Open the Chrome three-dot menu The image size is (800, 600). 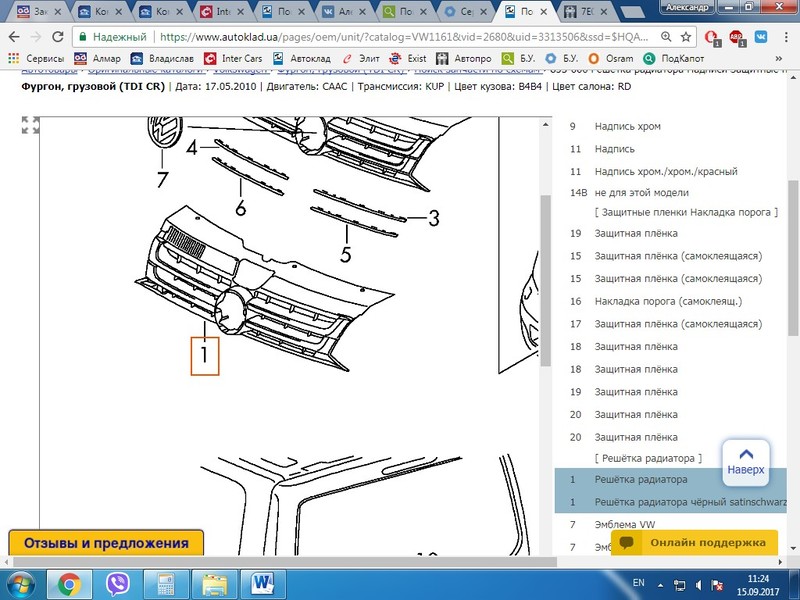785,37
